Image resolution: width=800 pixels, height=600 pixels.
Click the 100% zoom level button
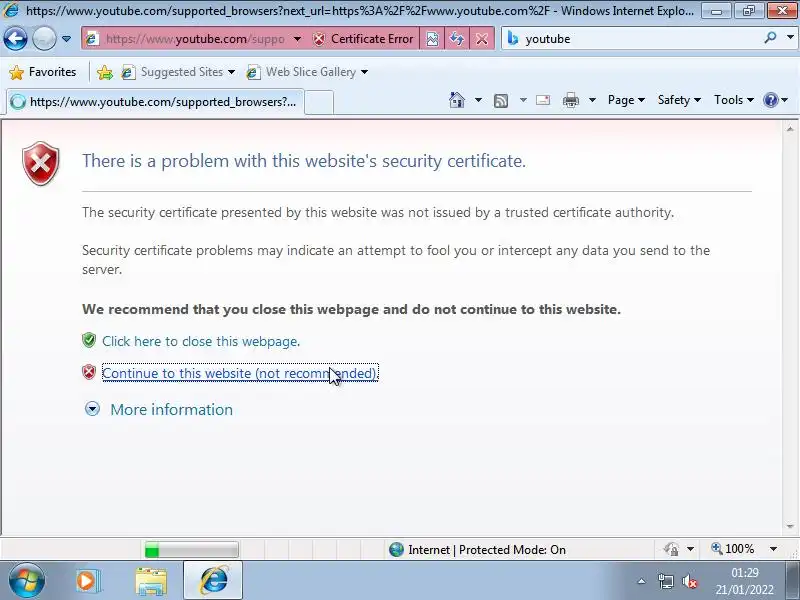pyautogui.click(x=733, y=549)
